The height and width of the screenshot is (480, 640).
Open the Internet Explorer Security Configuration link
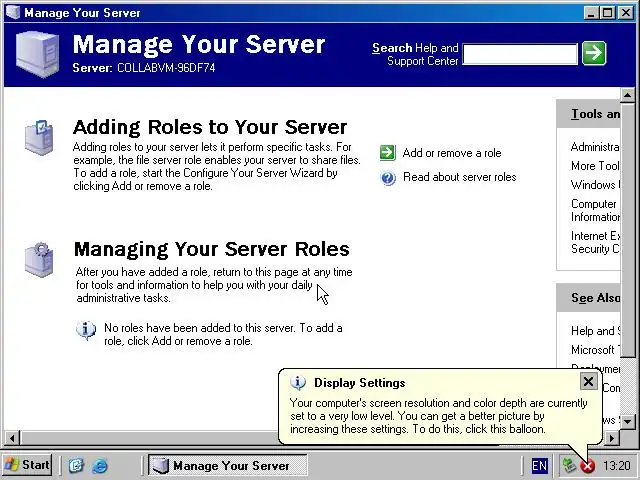click(595, 242)
